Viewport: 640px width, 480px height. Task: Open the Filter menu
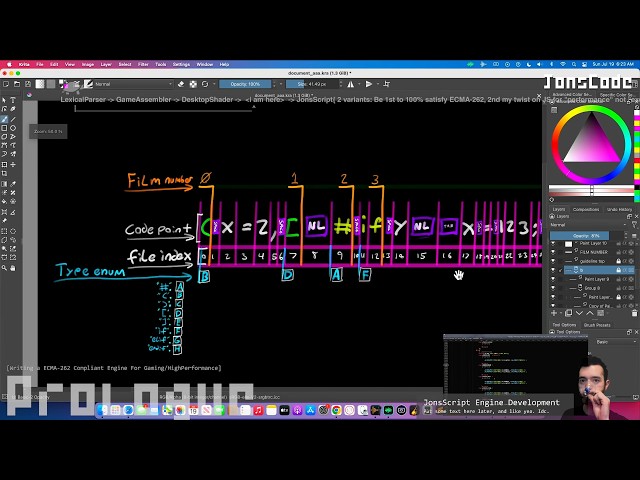pyautogui.click(x=143, y=64)
